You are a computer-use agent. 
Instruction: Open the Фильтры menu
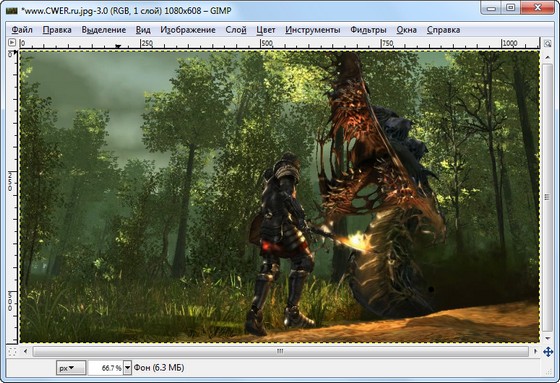coord(368,30)
